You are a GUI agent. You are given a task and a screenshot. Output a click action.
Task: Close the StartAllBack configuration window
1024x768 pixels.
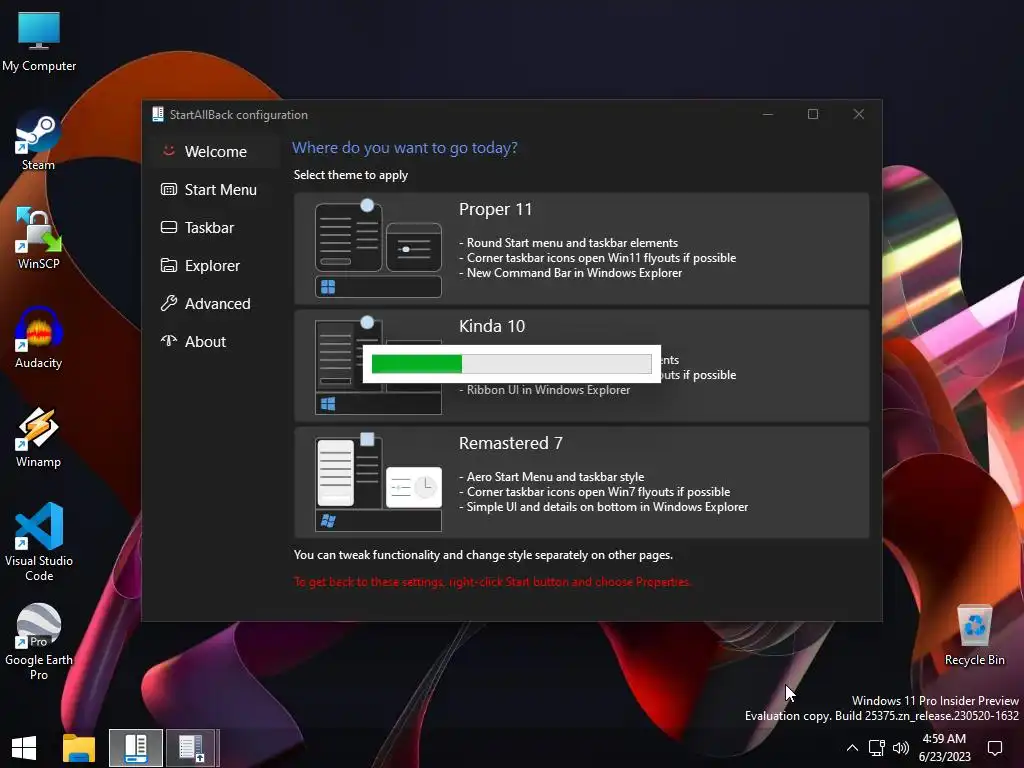(859, 114)
